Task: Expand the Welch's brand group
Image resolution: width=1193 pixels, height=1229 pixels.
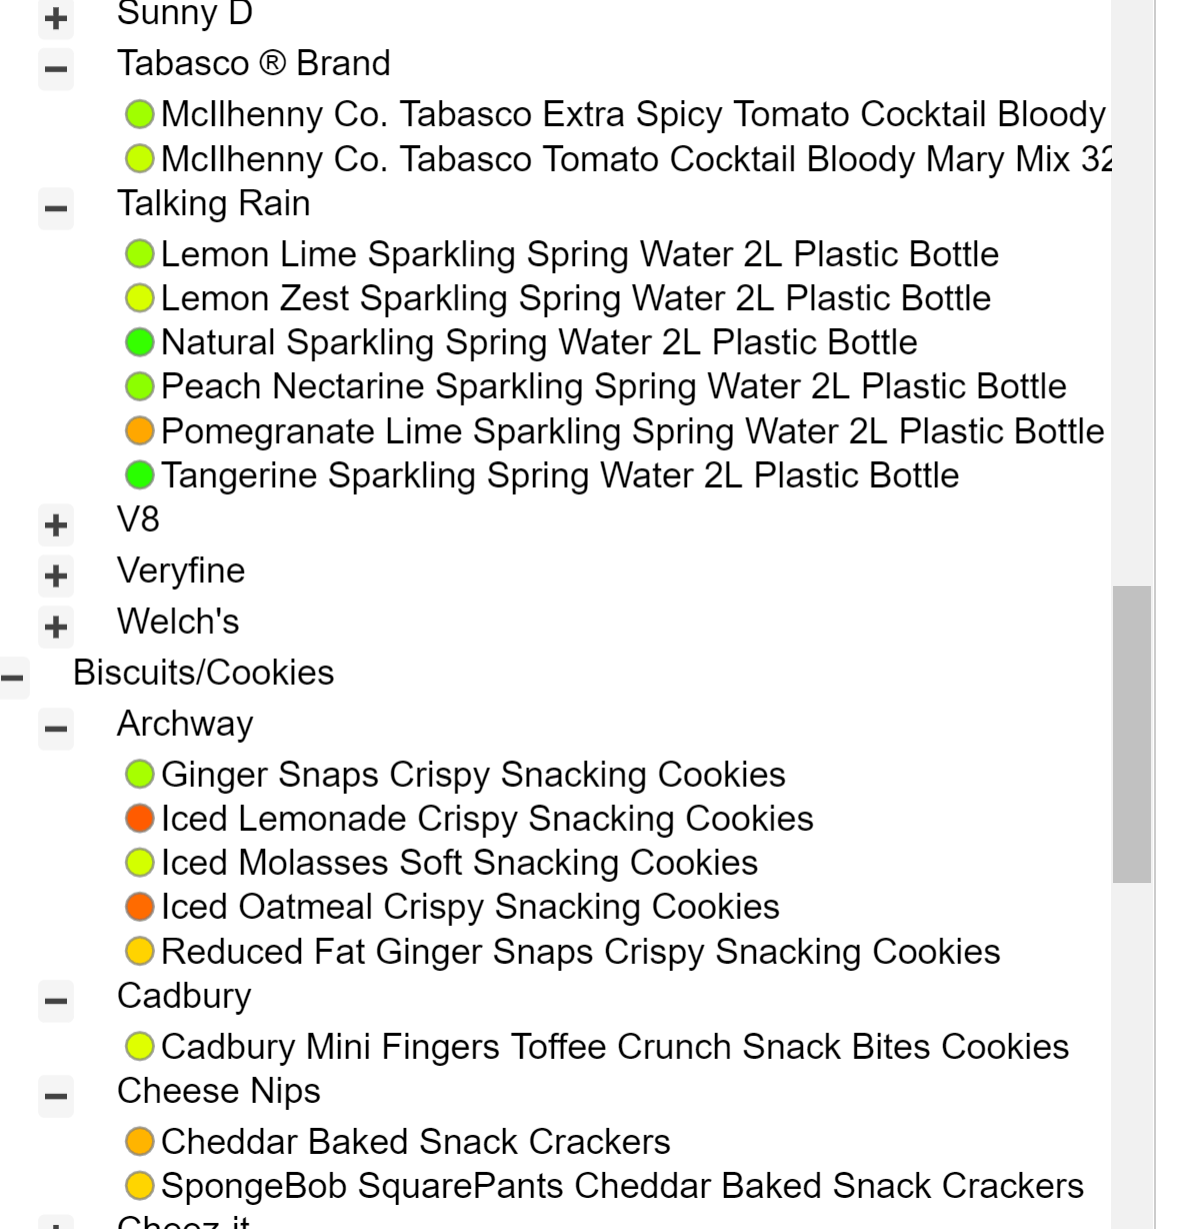Action: coord(56,627)
